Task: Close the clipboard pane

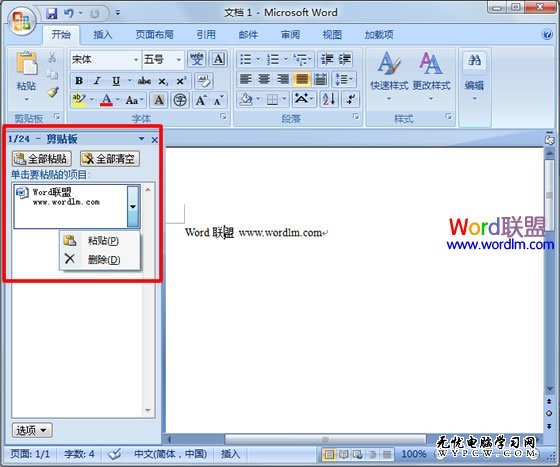Action: [x=154, y=140]
